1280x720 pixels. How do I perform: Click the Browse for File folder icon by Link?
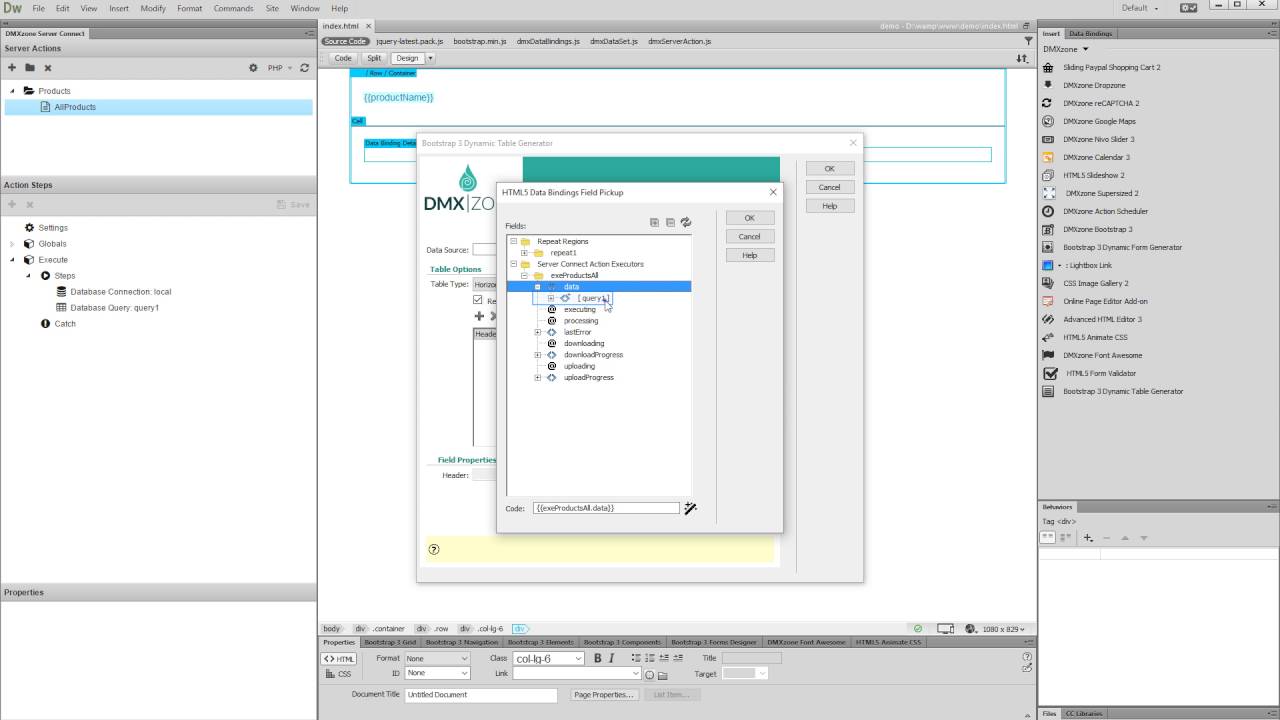point(662,674)
